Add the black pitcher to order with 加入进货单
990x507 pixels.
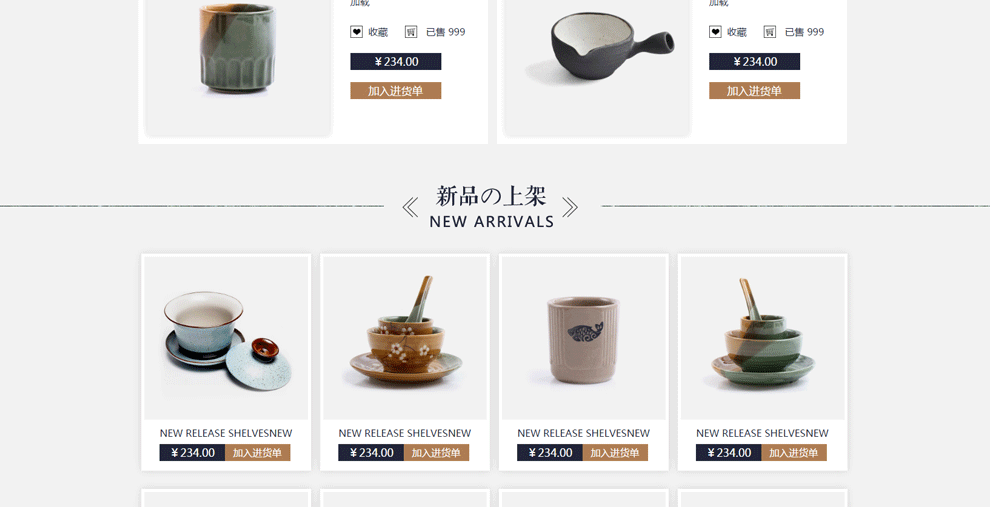point(754,91)
